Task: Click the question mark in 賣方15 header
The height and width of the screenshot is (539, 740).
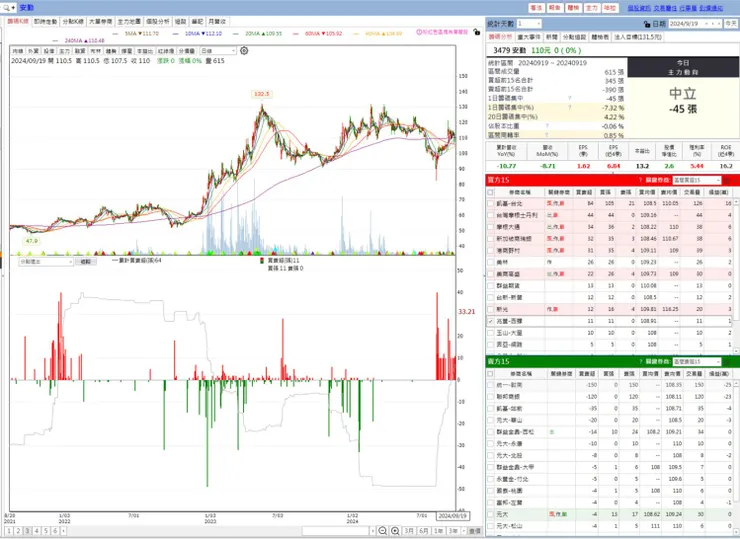Action: (x=640, y=362)
